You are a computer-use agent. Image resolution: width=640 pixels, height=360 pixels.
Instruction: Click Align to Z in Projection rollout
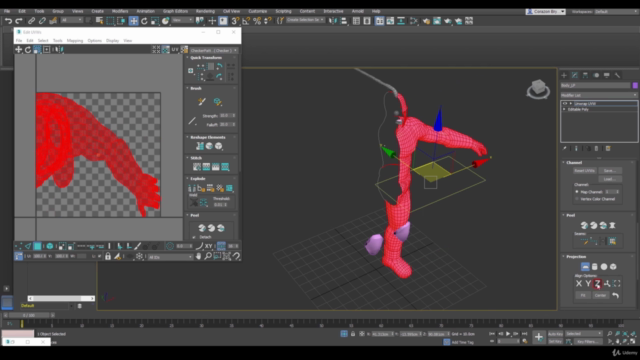pos(598,283)
